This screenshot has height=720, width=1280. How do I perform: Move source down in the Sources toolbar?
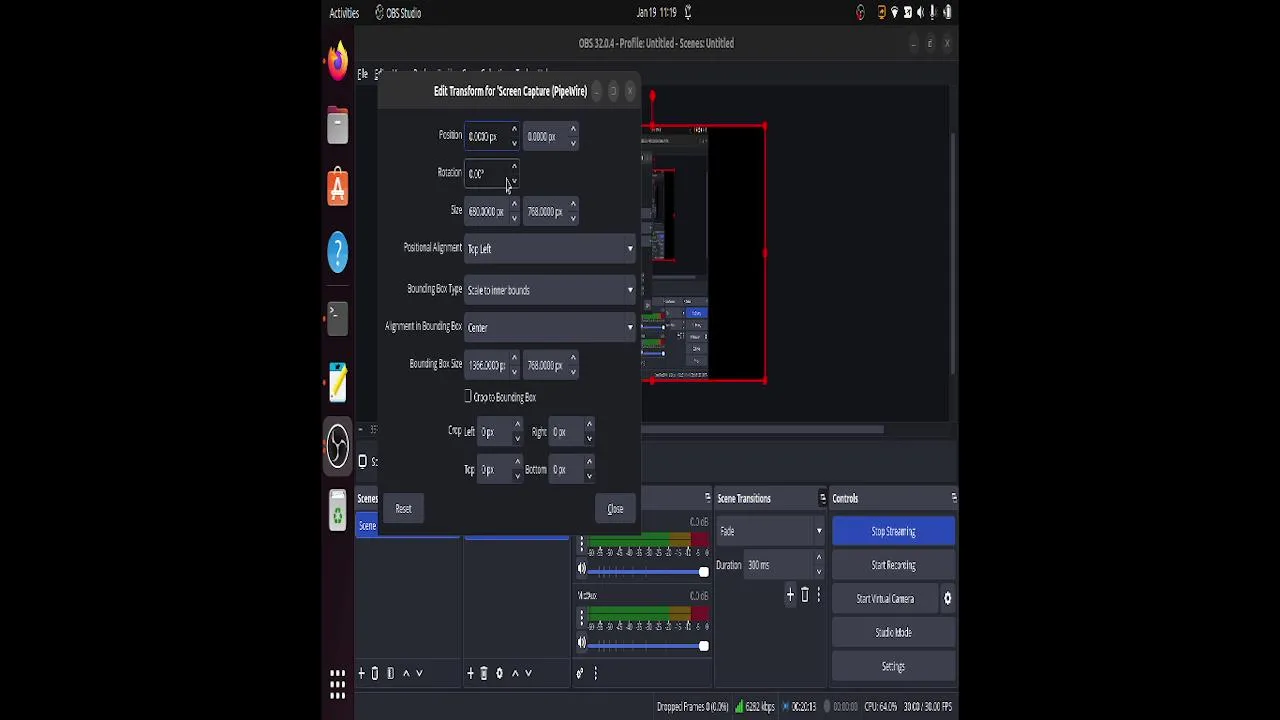[x=528, y=673]
